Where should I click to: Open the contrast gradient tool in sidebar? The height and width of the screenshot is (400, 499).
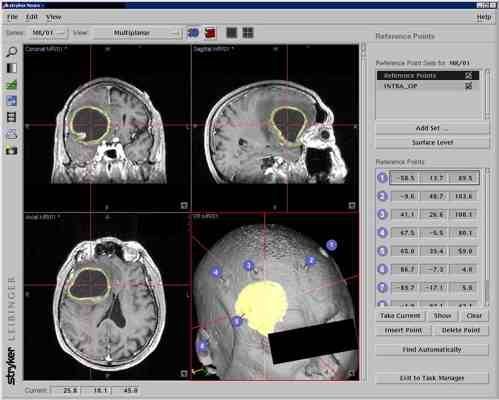12,68
